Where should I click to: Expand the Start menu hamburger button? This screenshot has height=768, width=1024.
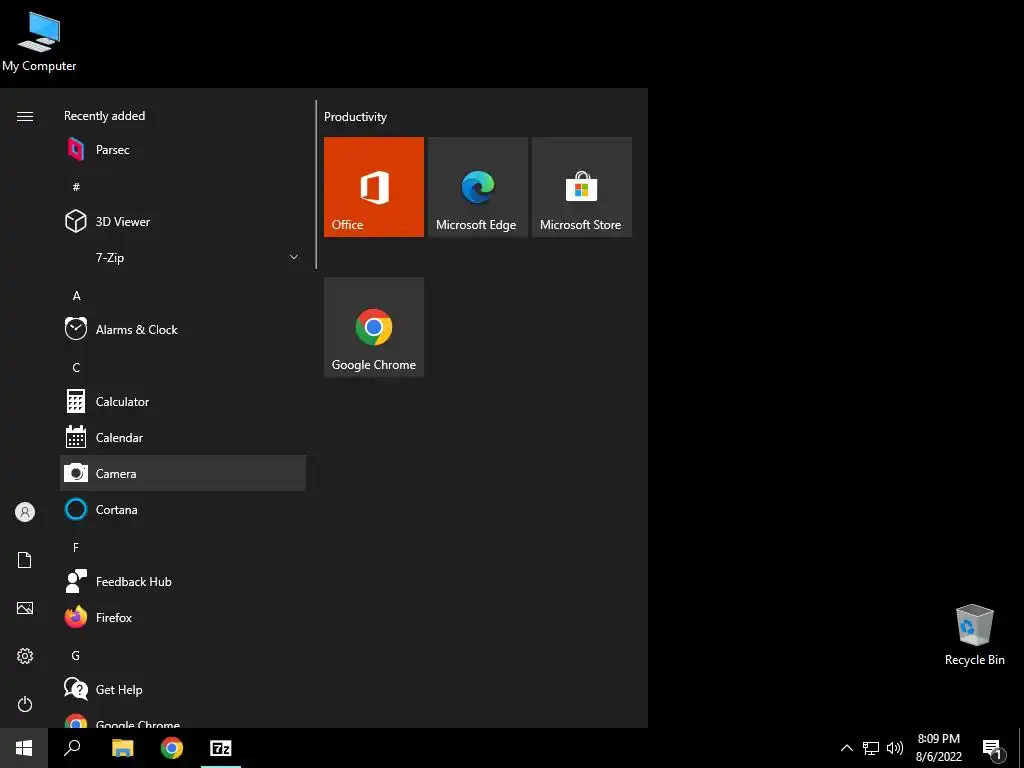(25, 116)
